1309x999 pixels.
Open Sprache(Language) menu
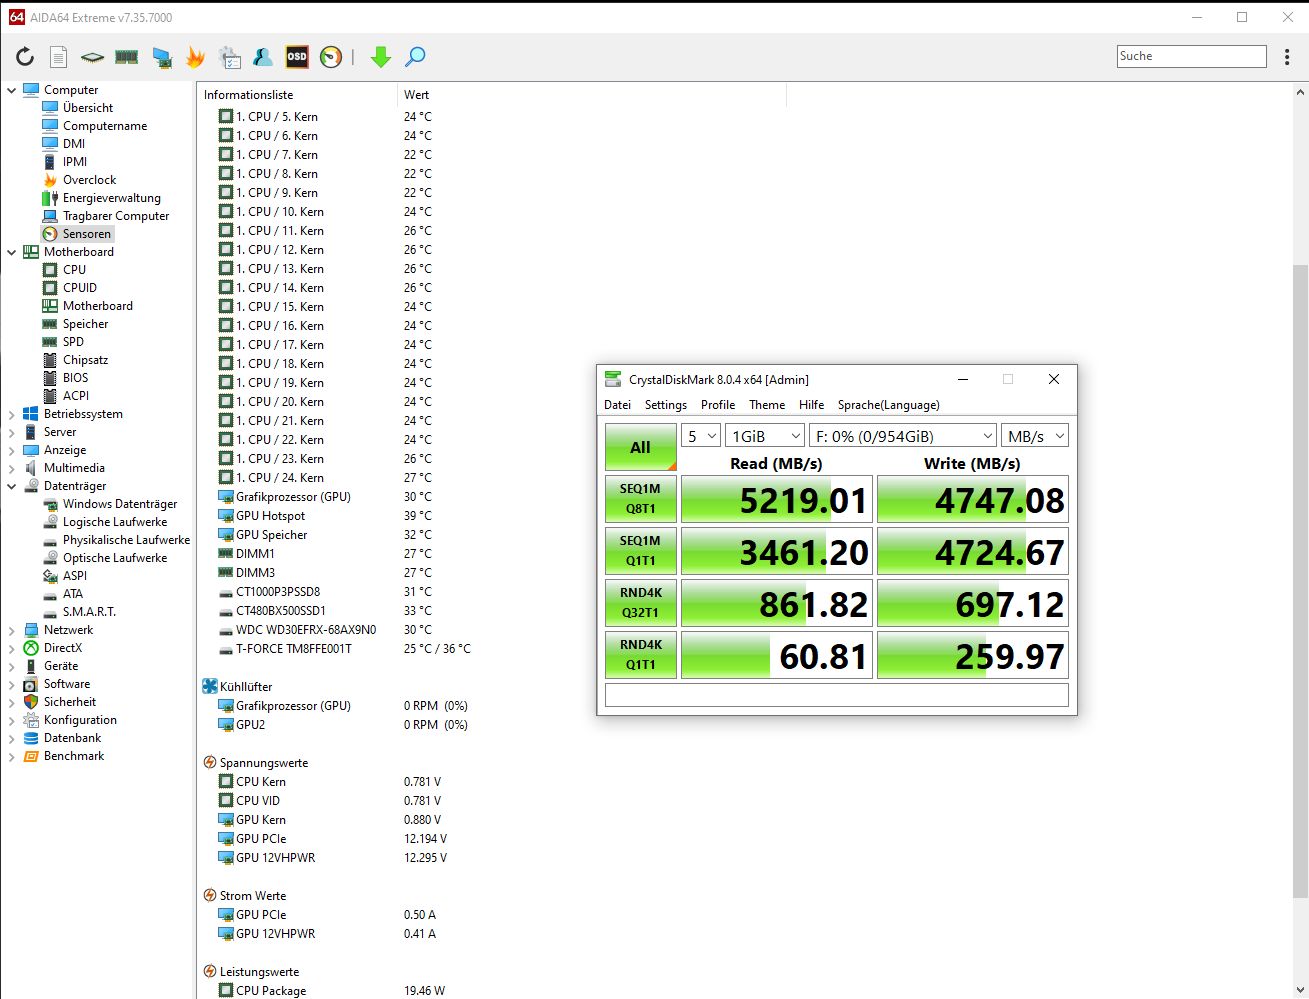(889, 405)
